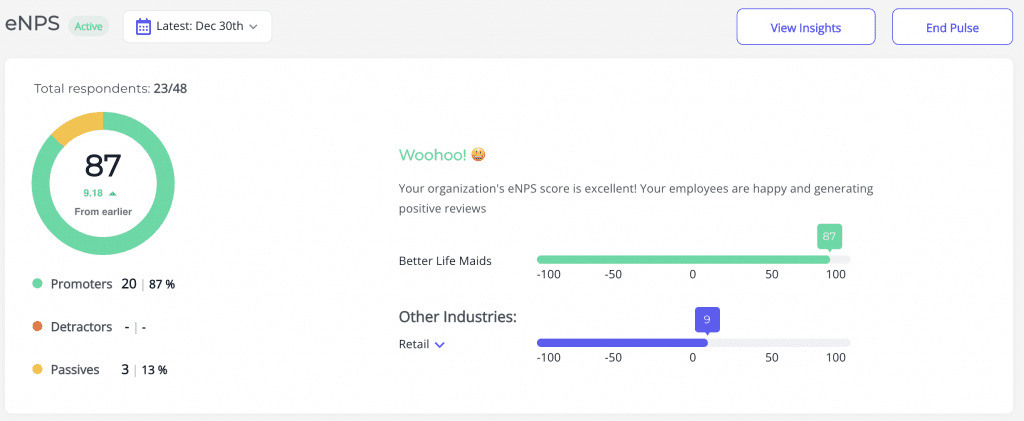Click the green Active status badge

point(88,27)
